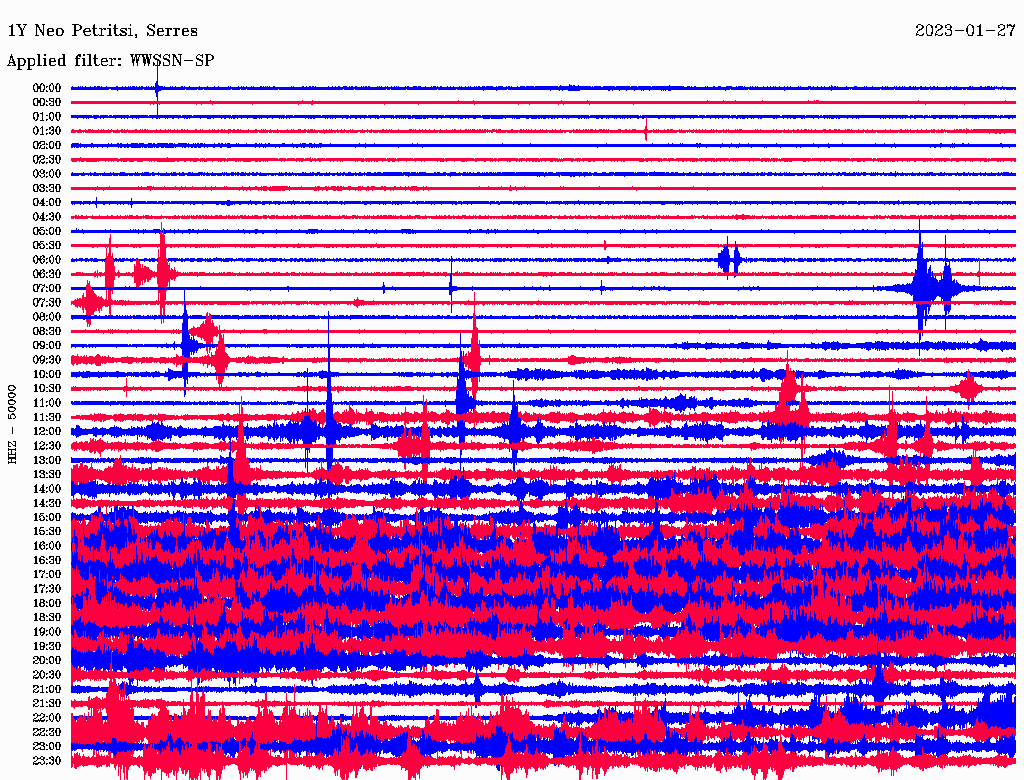Click the 'Applied filter: WWSSN-SP' text
Screen dimensions: 1024x780
pos(110,61)
